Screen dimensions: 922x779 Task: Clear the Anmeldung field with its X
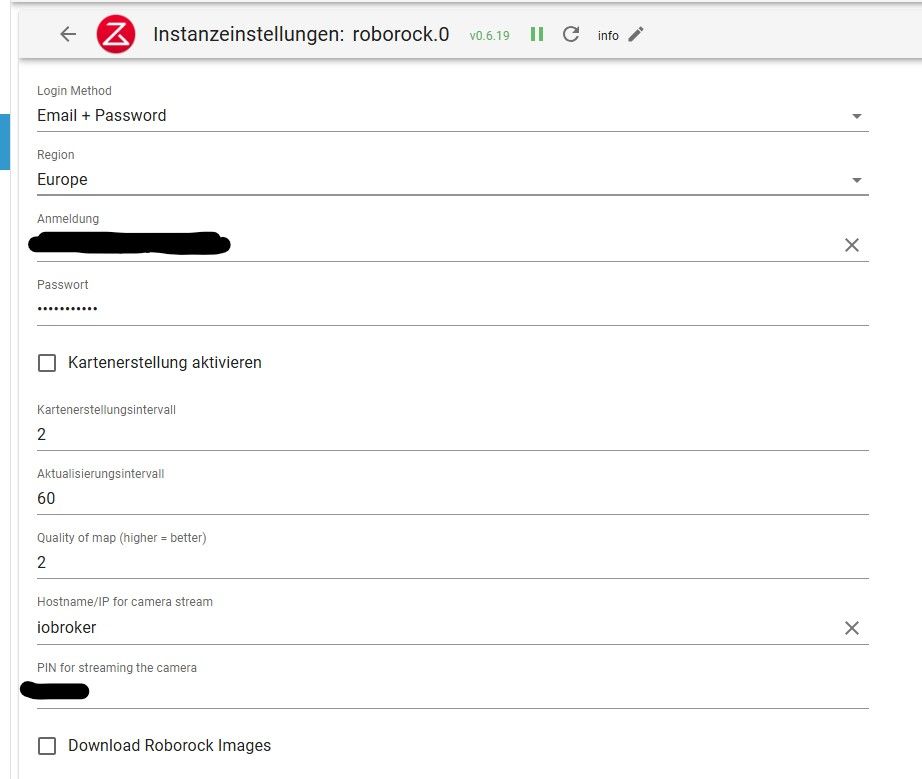[851, 245]
